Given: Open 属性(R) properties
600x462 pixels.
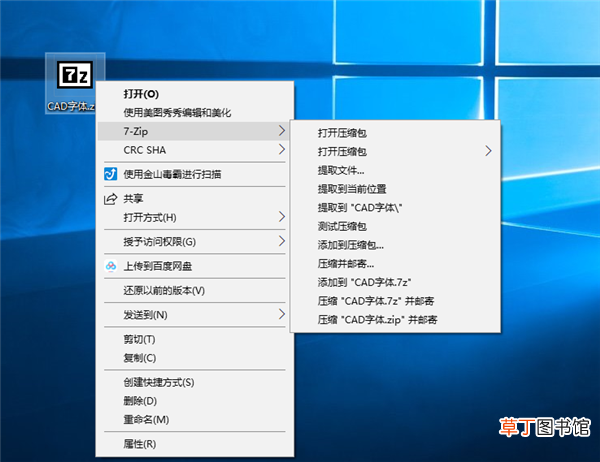Looking at the screenshot, I should (x=194, y=444).
